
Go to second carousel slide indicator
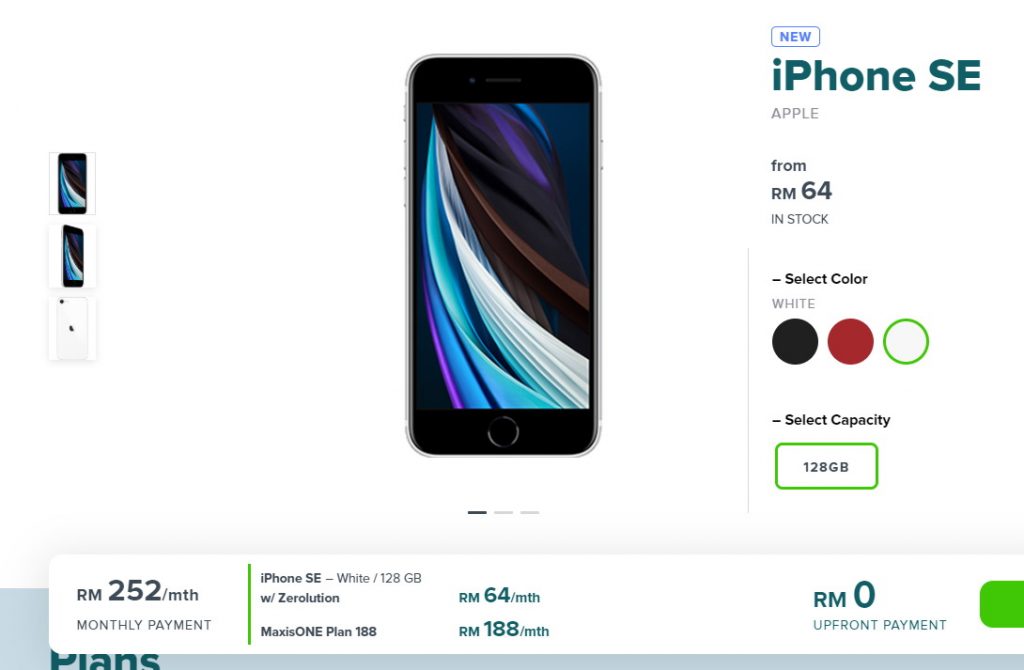pyautogui.click(x=504, y=513)
